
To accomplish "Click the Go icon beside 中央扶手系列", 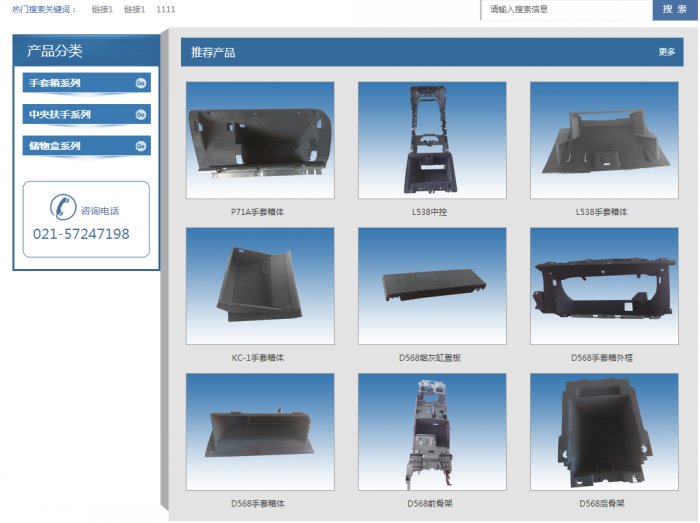I will click(141, 115).
